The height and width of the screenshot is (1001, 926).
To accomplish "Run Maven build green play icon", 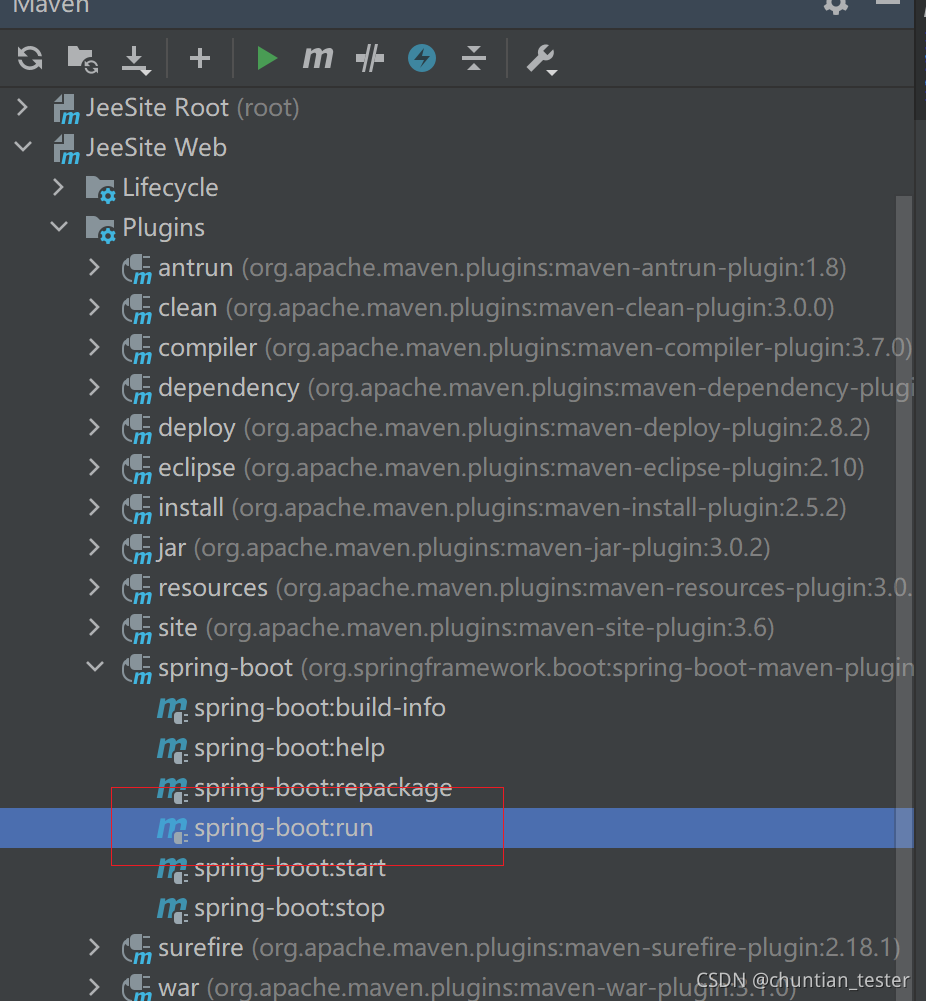I will tap(266, 58).
